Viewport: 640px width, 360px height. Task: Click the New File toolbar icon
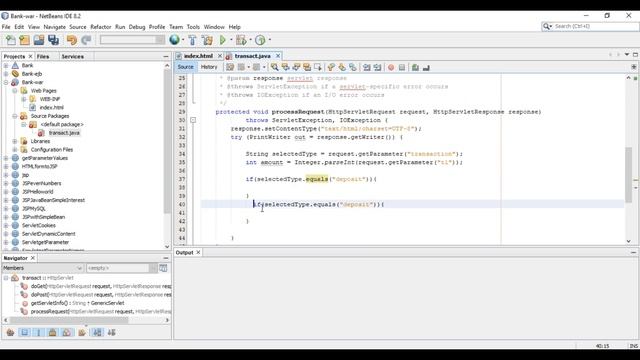pyautogui.click(x=10, y=40)
